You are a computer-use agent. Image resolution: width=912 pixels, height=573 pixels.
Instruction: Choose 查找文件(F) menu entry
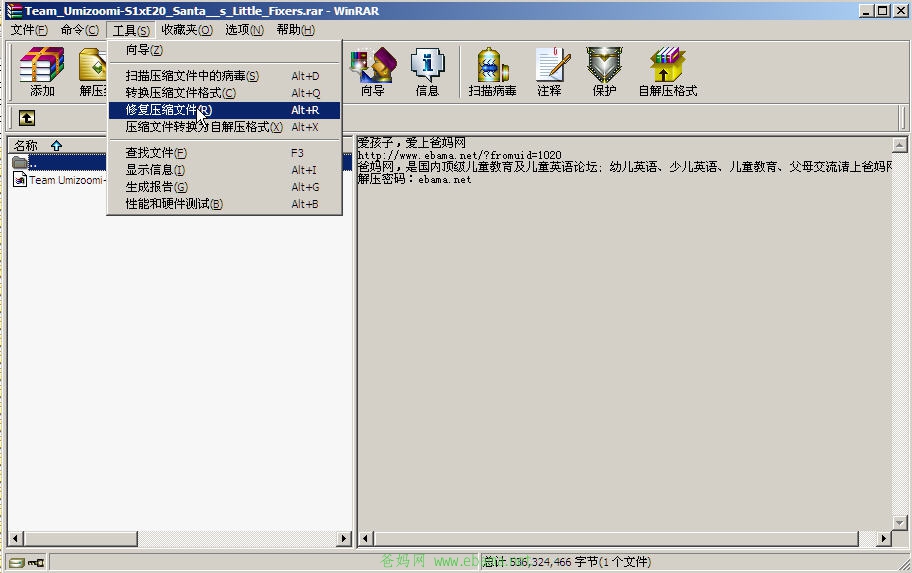(x=225, y=152)
